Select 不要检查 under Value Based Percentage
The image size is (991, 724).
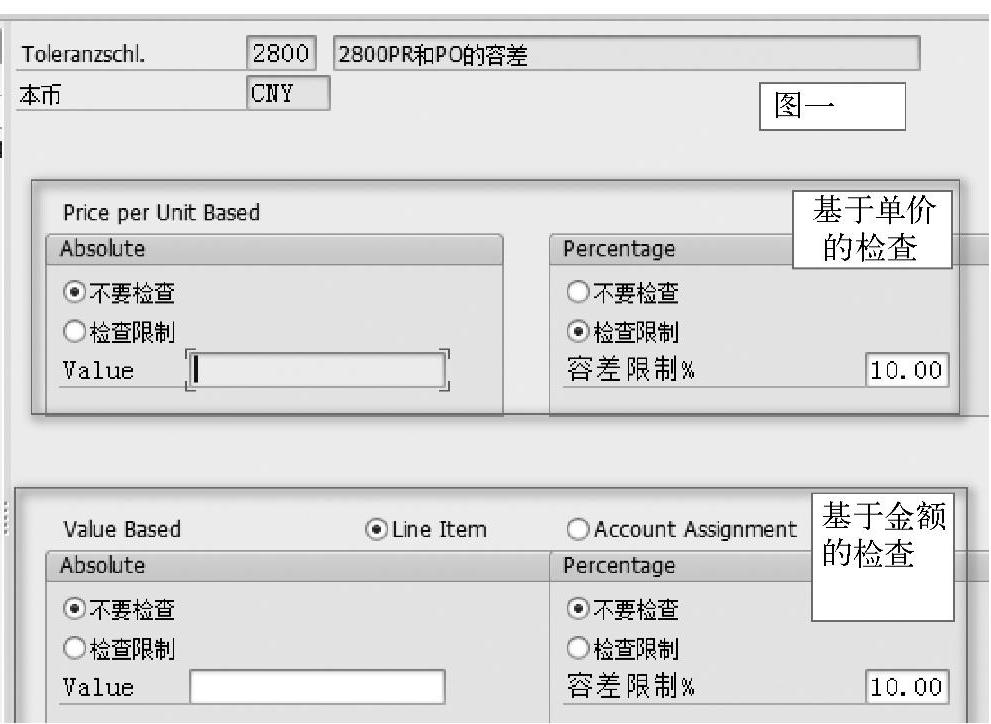(578, 609)
